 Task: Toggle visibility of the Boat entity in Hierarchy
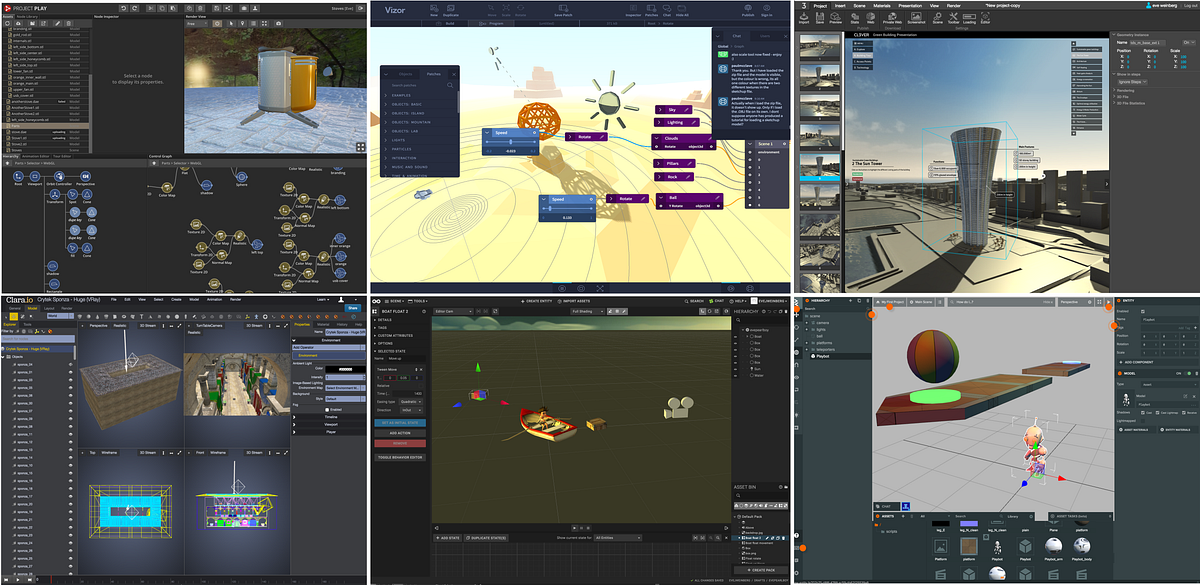735,337
